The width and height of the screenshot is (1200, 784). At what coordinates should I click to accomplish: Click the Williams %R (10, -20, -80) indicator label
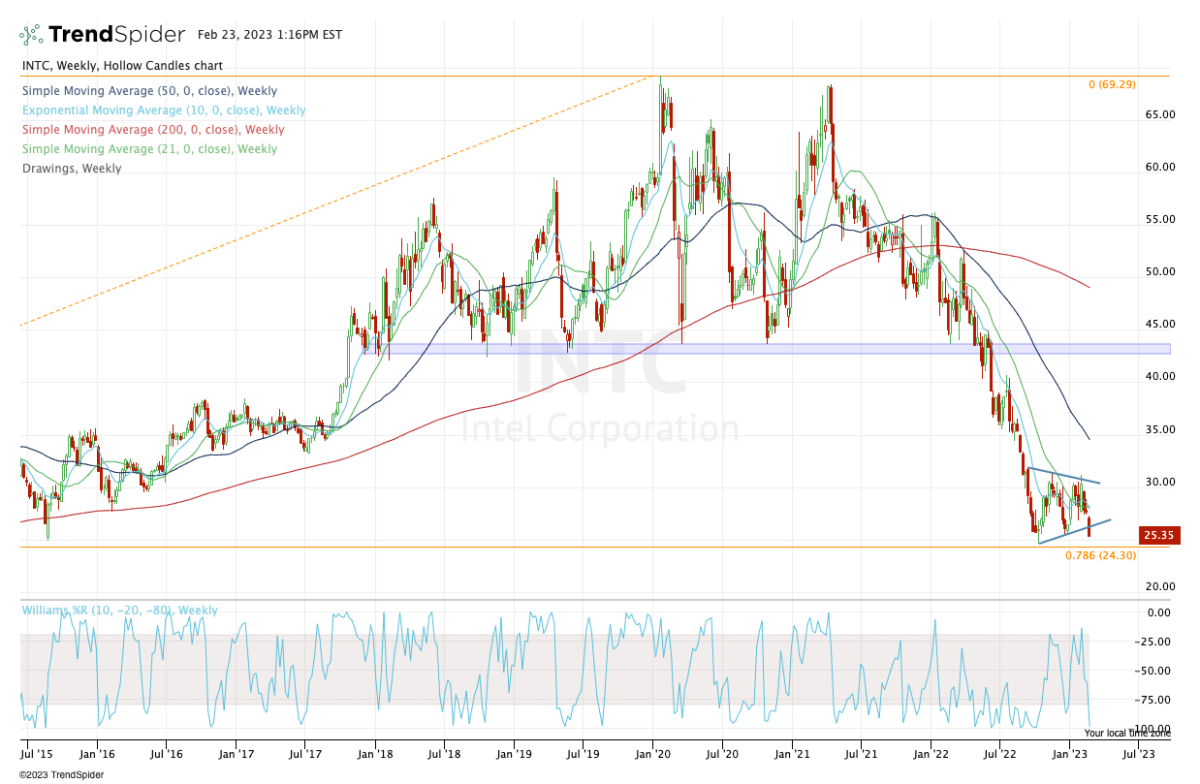tap(120, 610)
